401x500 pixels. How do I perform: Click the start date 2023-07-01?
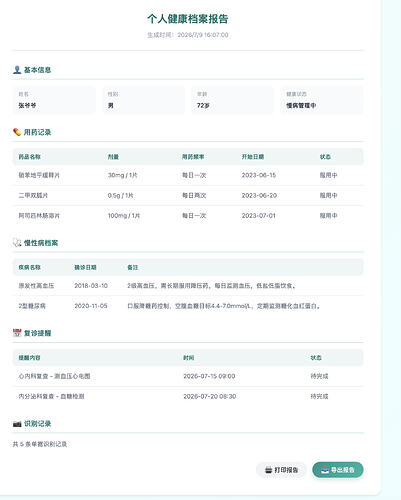pyautogui.click(x=258, y=216)
